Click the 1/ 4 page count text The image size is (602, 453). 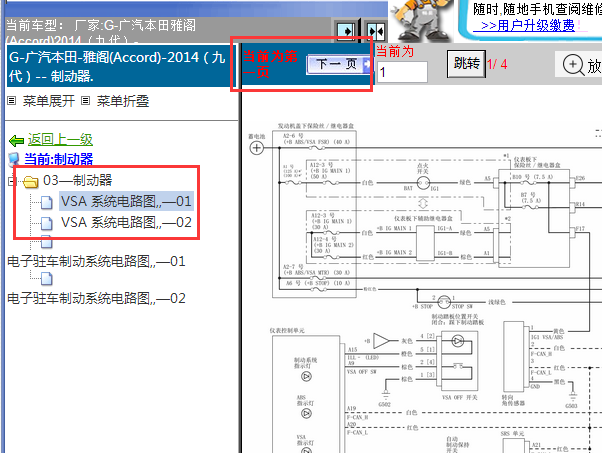click(498, 64)
